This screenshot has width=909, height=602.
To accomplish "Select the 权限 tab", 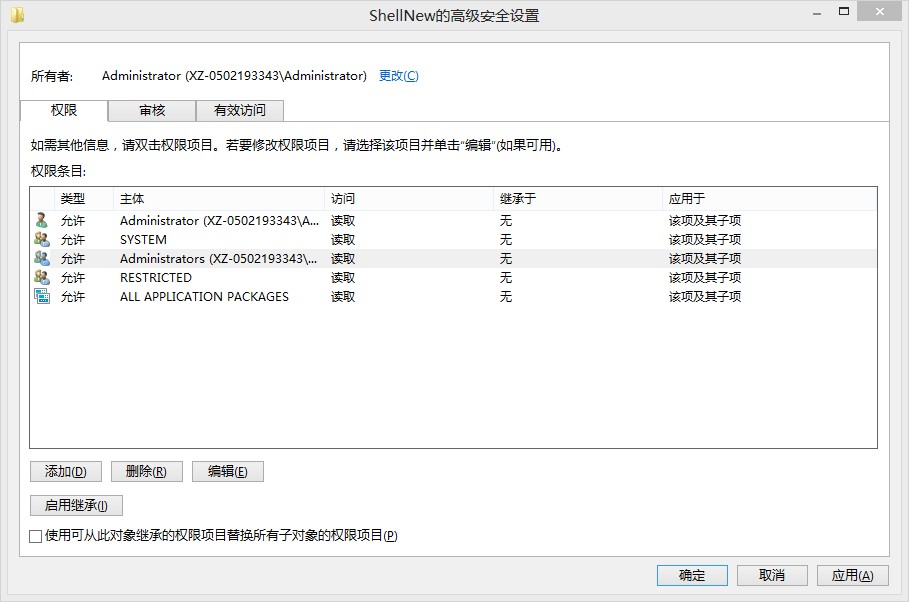I will [64, 110].
